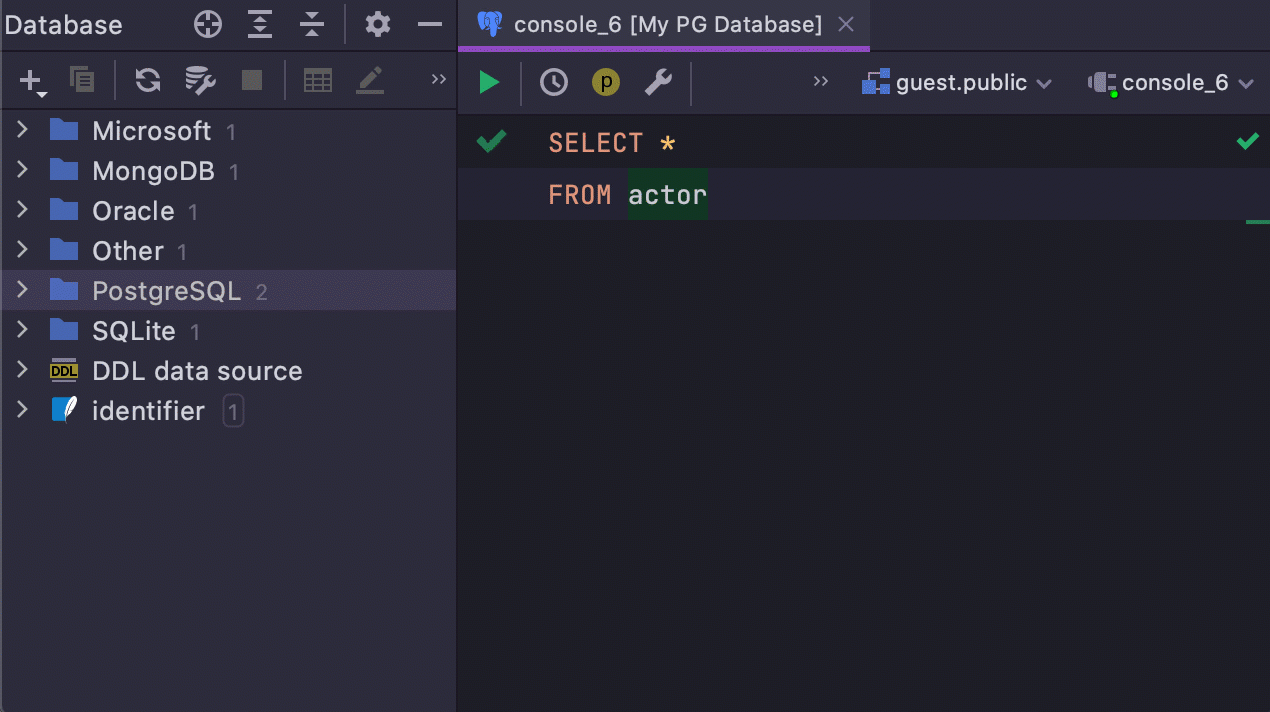Show more editor toolbar actions
This screenshot has width=1270, height=712.
click(821, 82)
